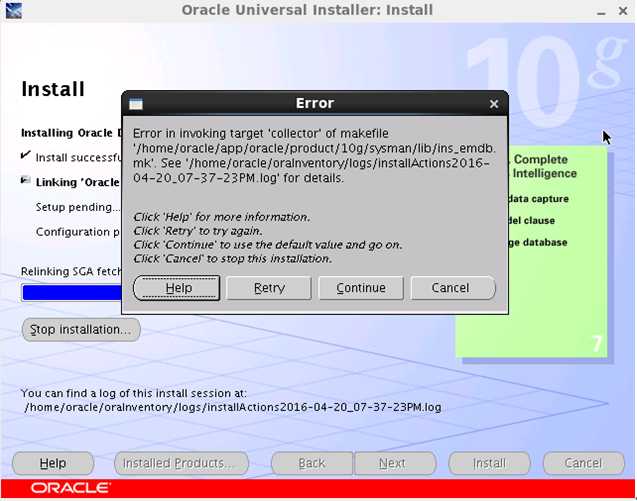Viewport: 637px width, 501px height.
Task: Go Back in the installer wizard
Action: point(312,463)
